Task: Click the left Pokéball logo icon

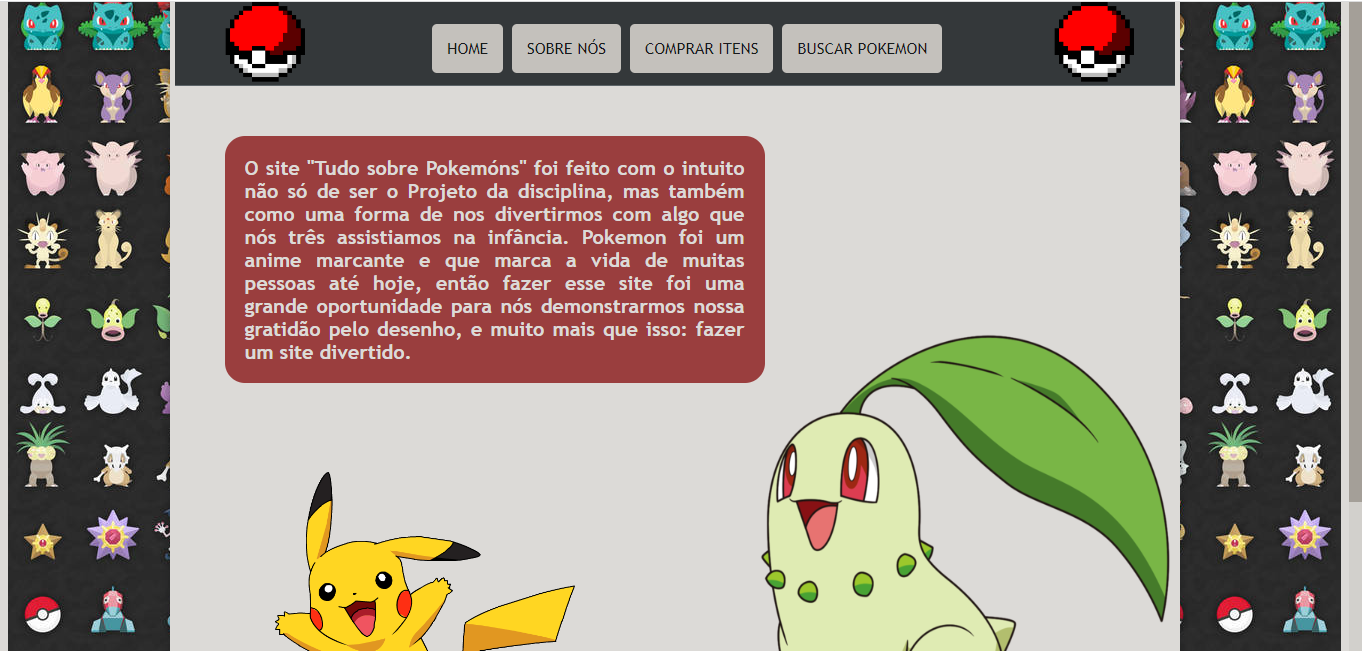Action: (x=265, y=41)
